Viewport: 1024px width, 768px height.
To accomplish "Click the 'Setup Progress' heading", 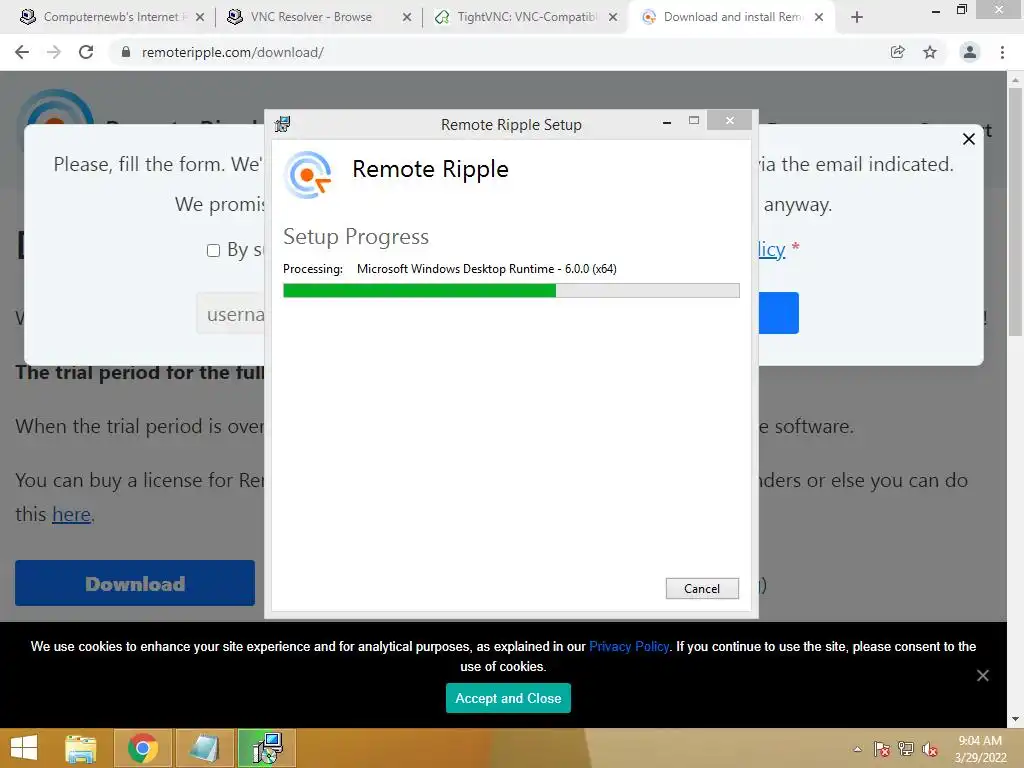I will [x=356, y=236].
